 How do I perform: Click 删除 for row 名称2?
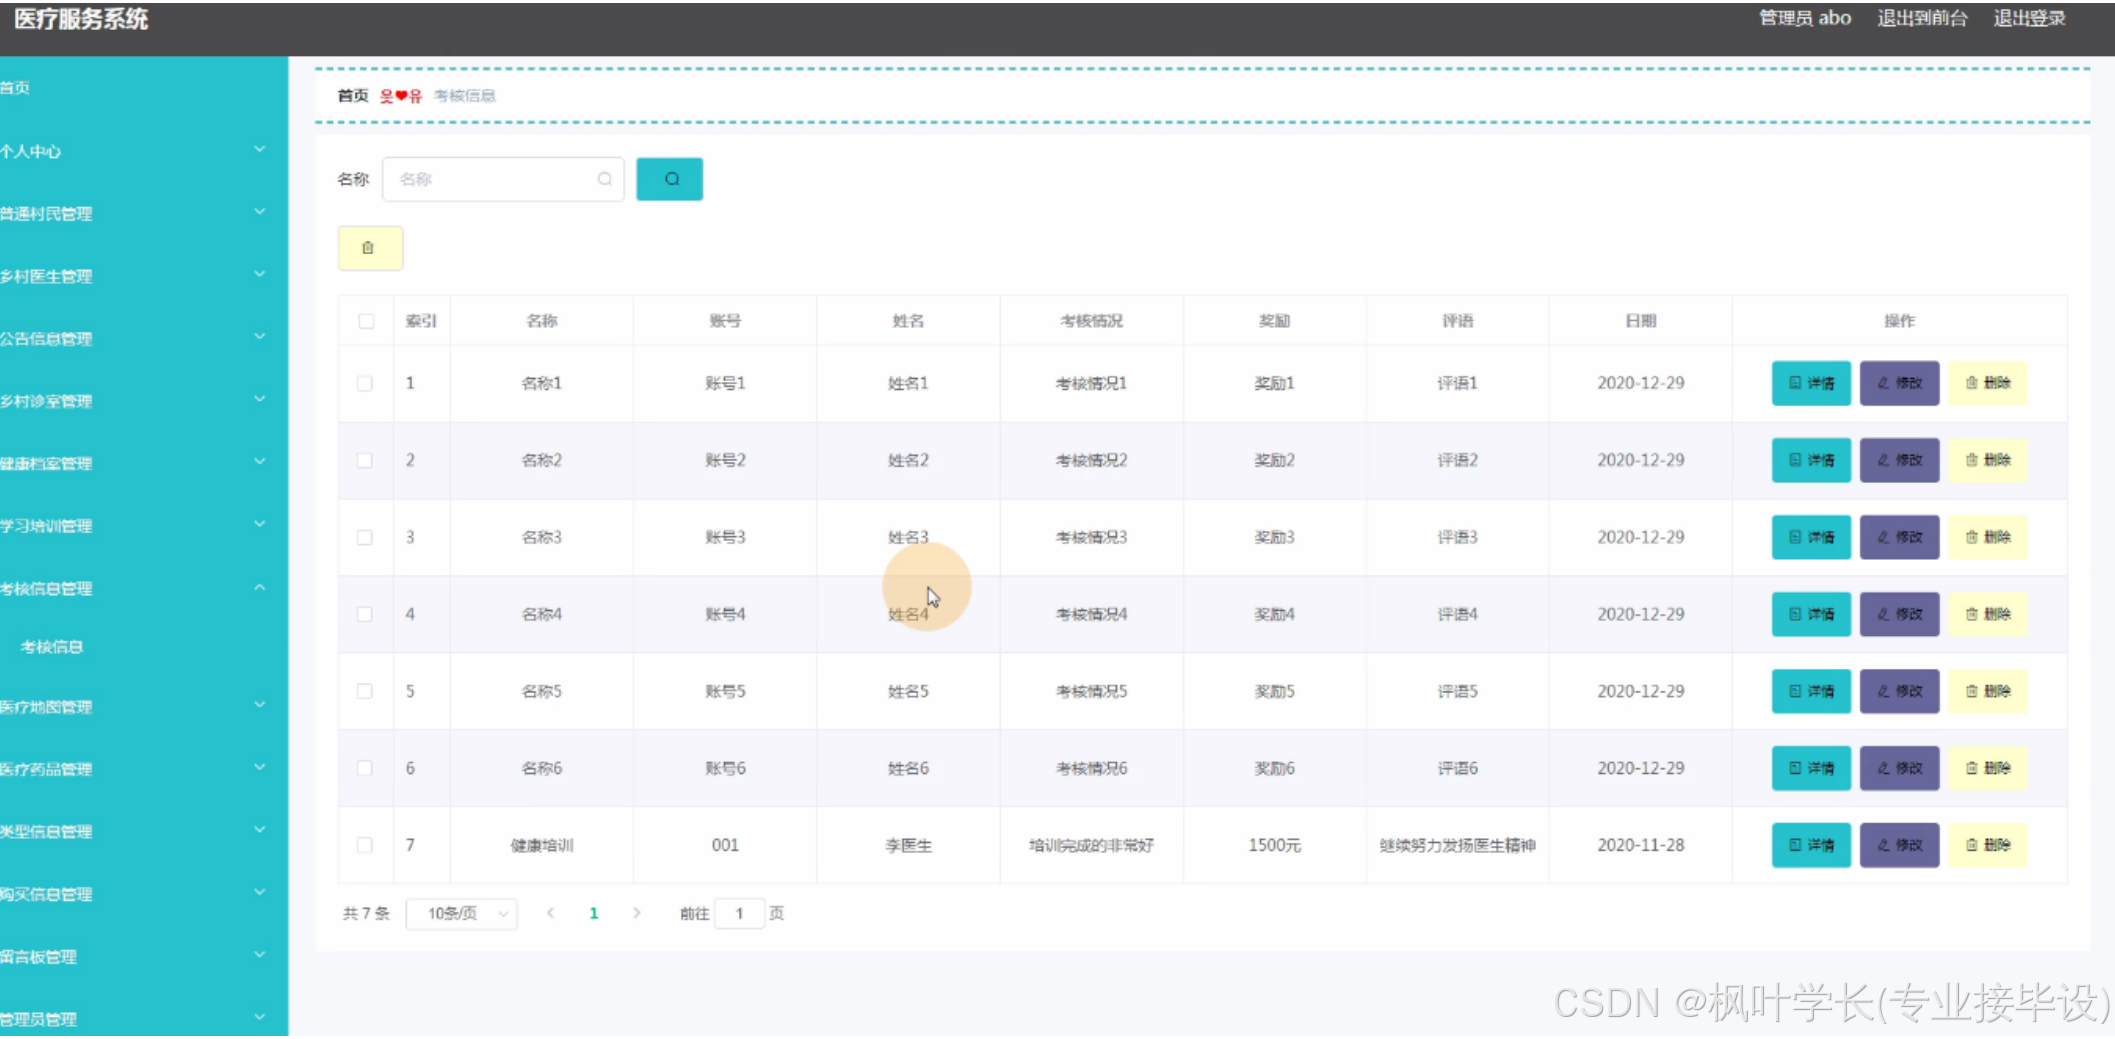(1987, 460)
